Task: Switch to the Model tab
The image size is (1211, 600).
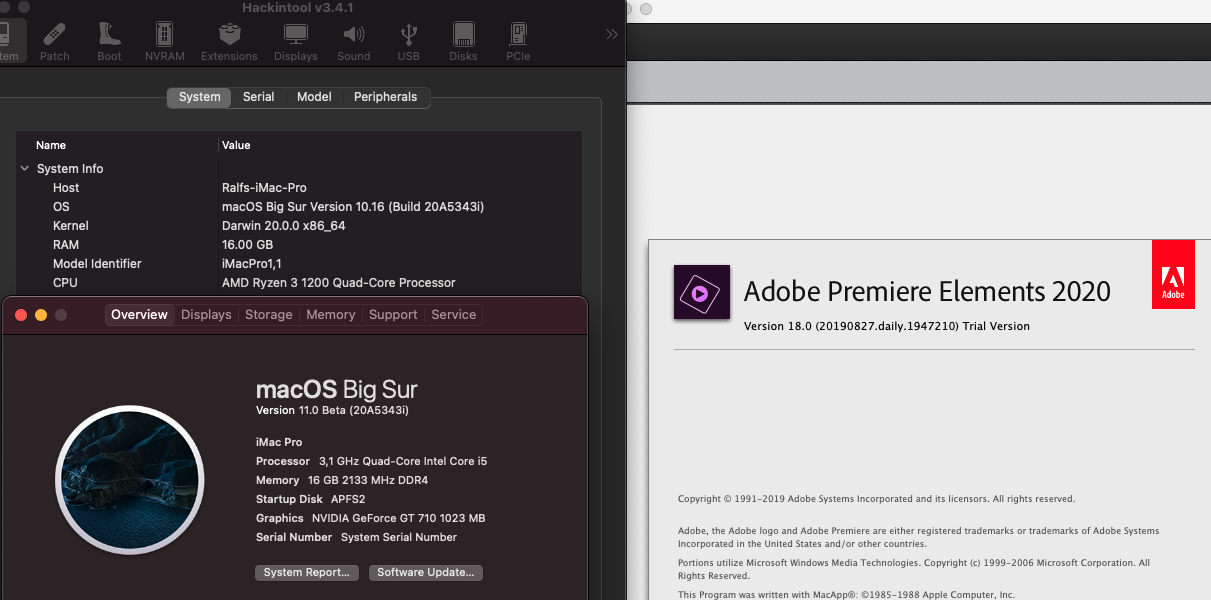Action: 314,97
